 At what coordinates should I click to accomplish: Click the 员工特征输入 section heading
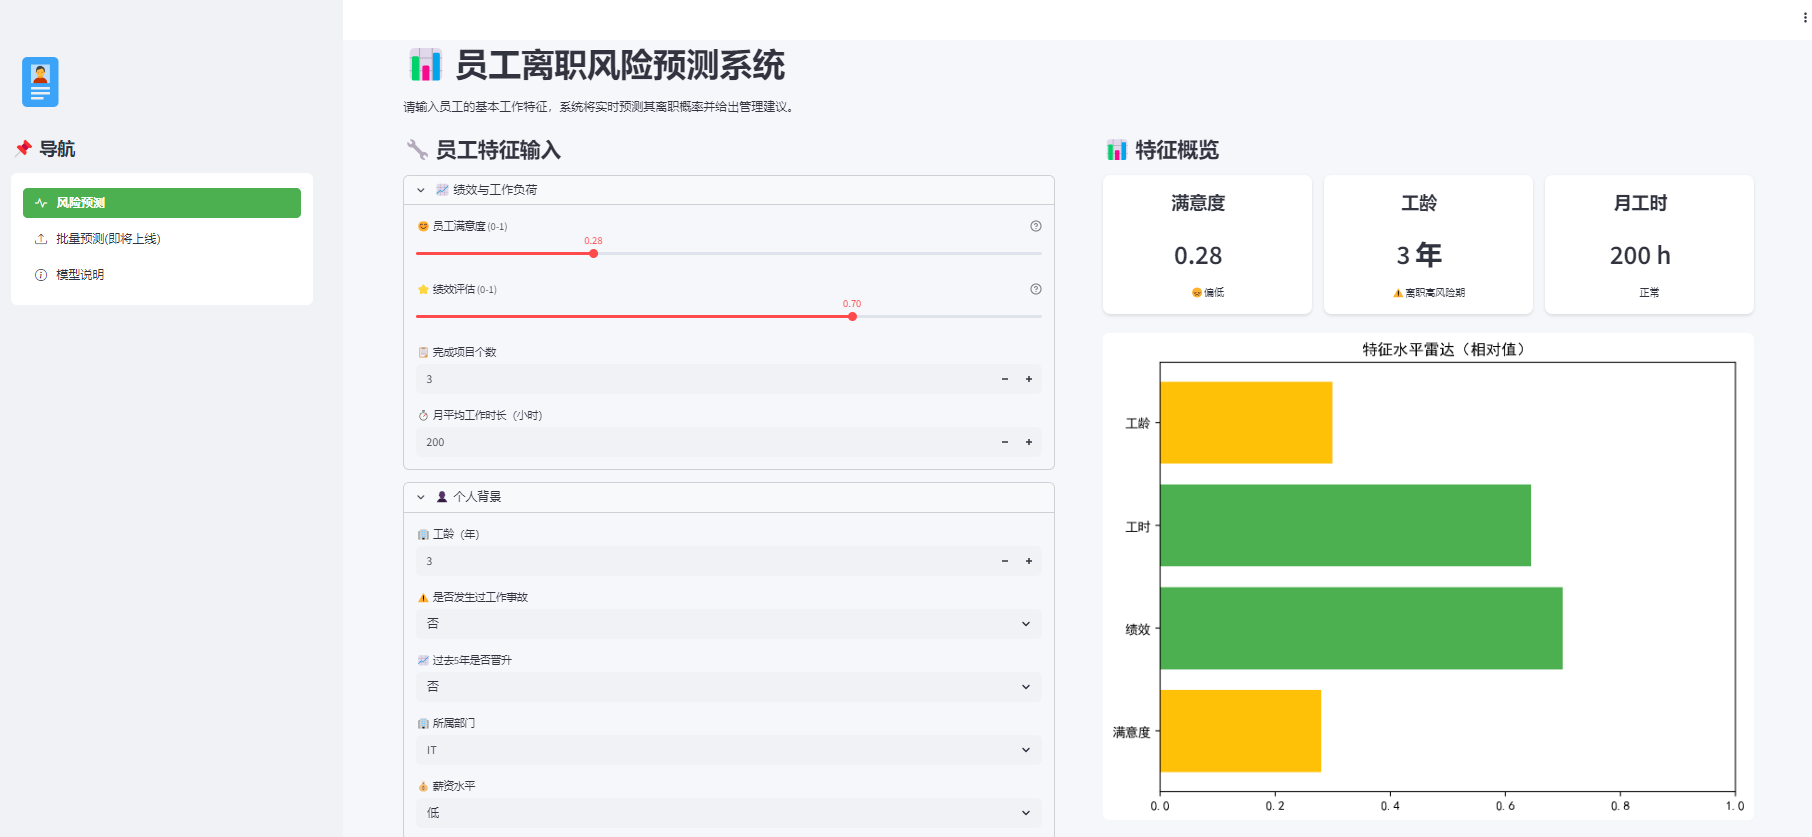(x=498, y=150)
